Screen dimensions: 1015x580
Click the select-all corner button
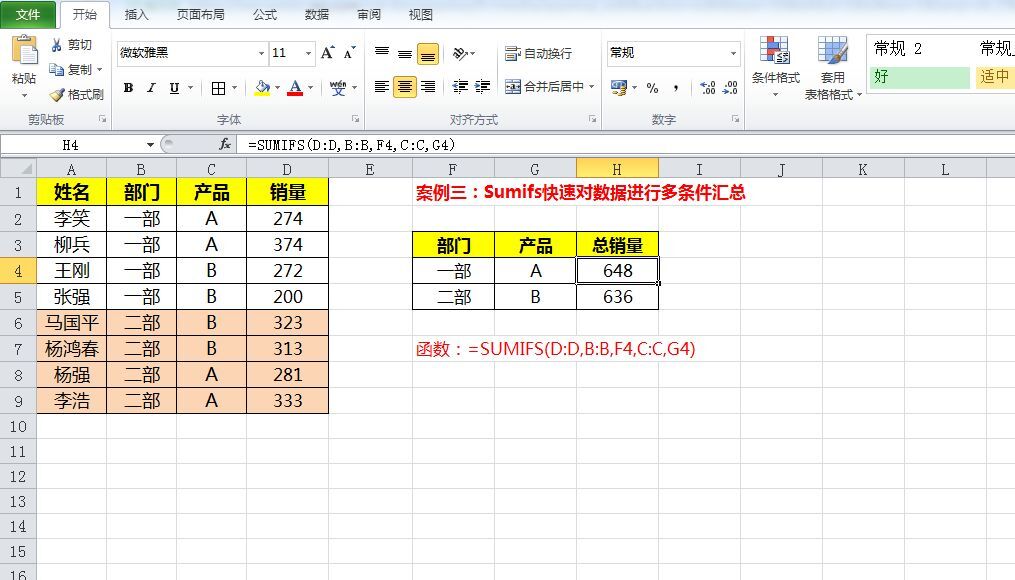(18, 169)
